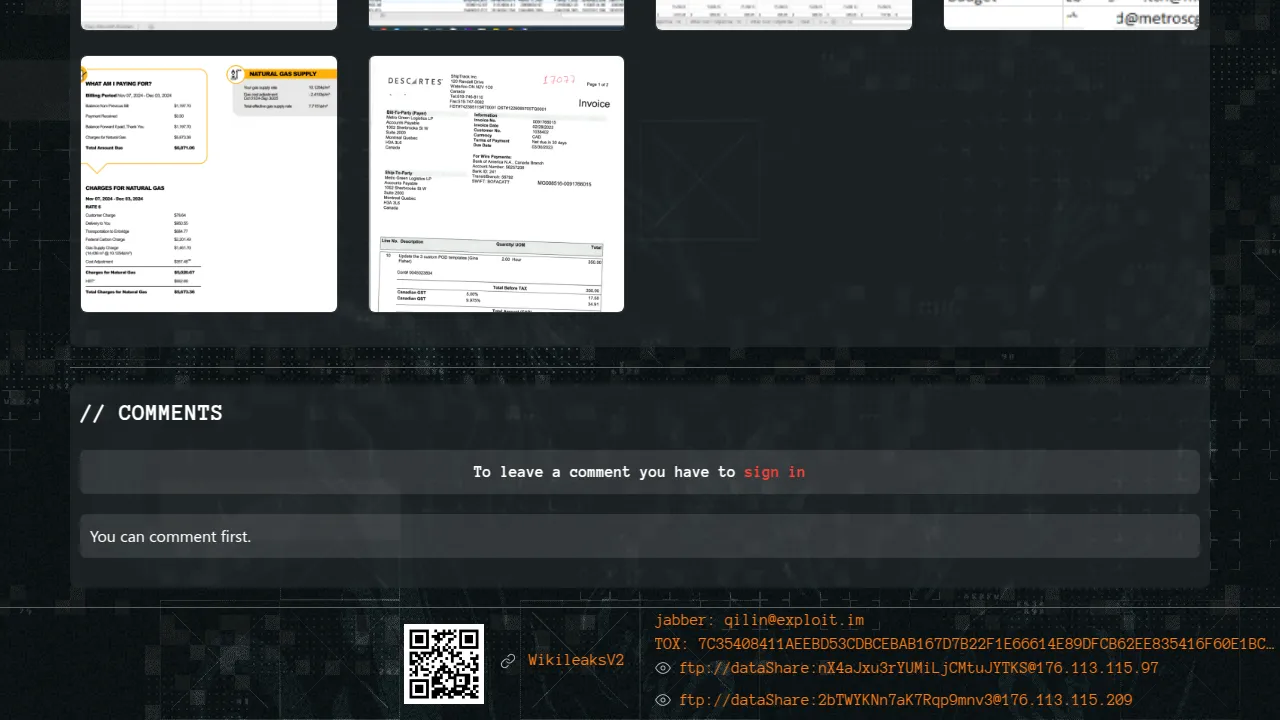Toggle the eye icon beside the second FTP link
Screen dimensions: 1280x720
(x=663, y=701)
